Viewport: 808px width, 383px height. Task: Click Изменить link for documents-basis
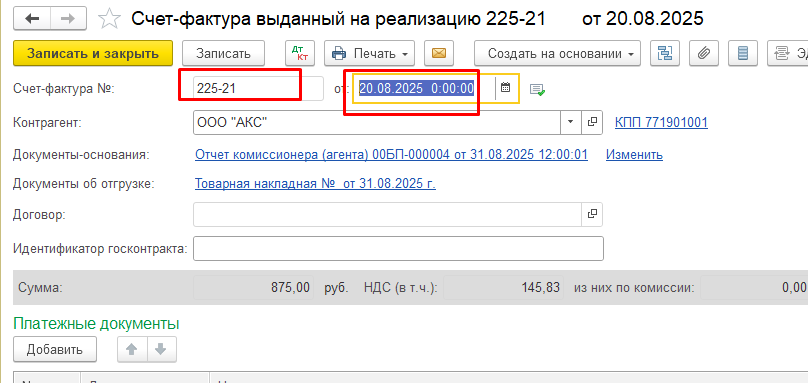click(x=634, y=154)
